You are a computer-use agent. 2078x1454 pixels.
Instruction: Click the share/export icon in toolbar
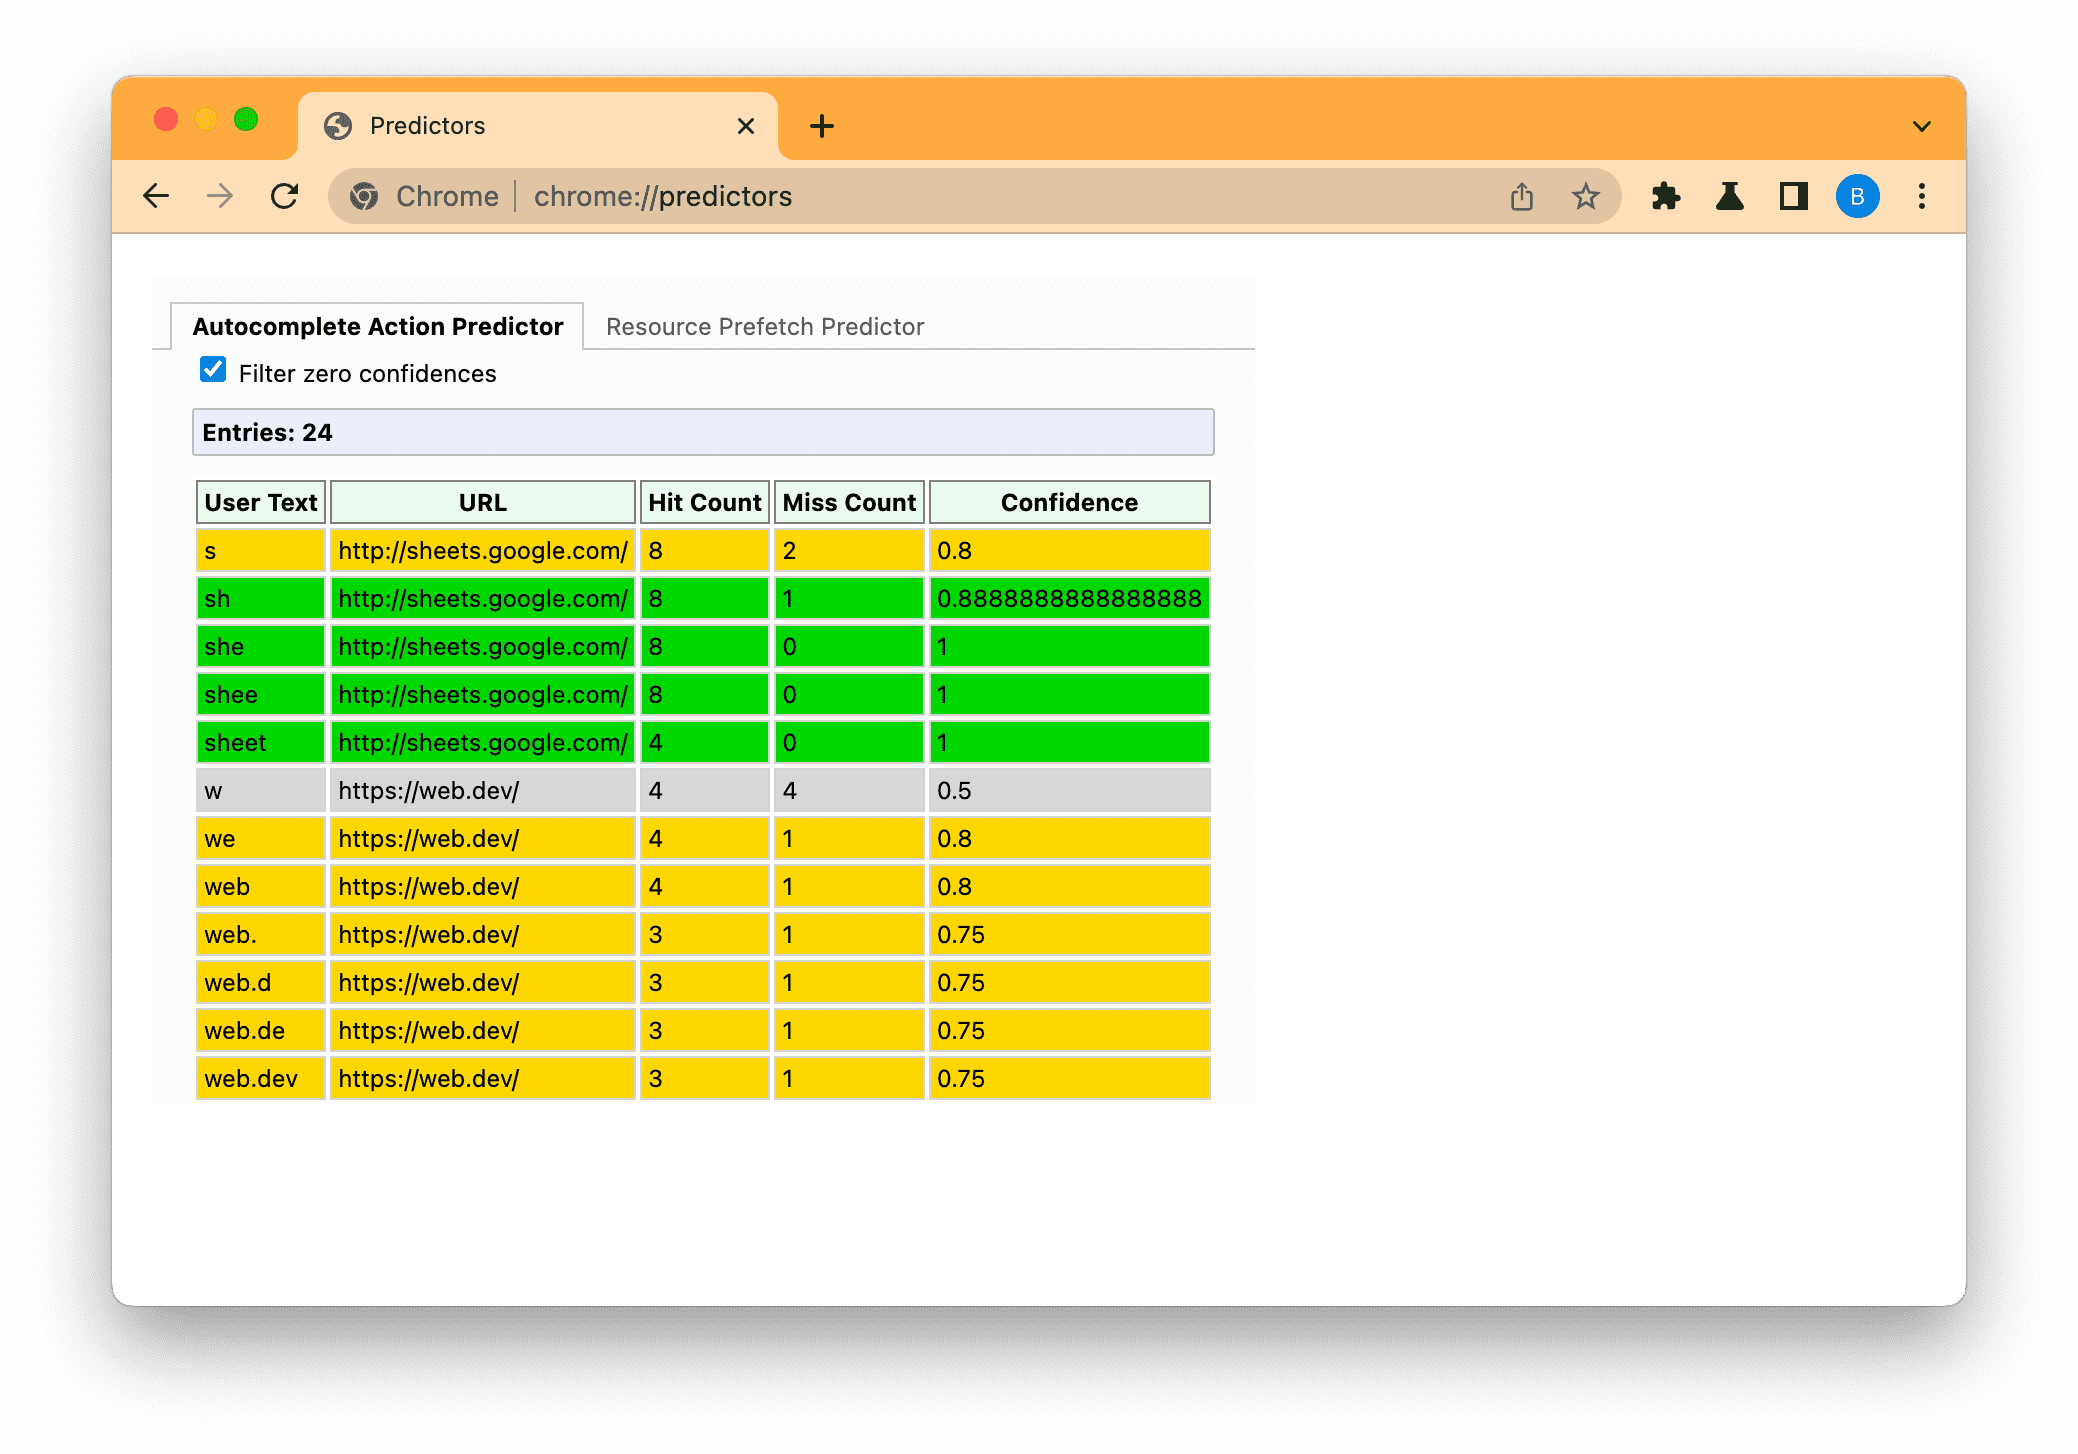pos(1519,196)
